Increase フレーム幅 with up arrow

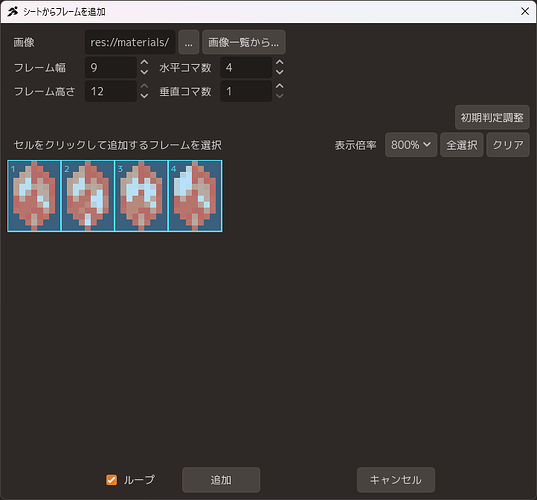tap(145, 62)
